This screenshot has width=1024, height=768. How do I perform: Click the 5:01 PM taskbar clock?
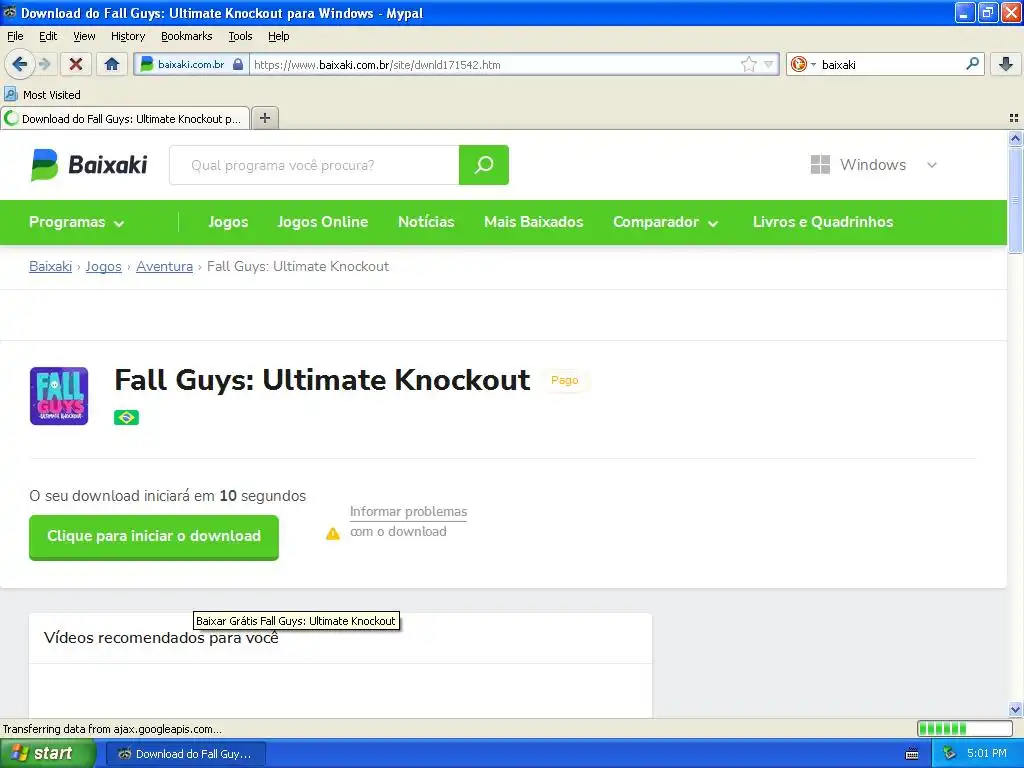click(x=987, y=753)
